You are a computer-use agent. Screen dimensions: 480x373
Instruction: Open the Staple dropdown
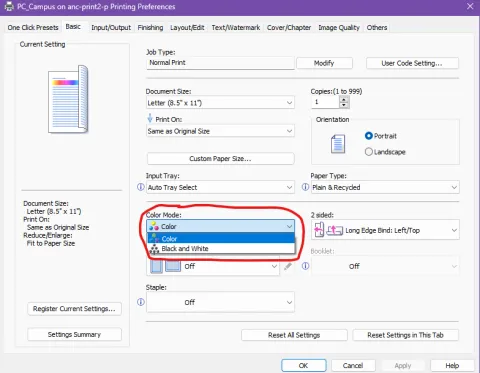coord(220,302)
